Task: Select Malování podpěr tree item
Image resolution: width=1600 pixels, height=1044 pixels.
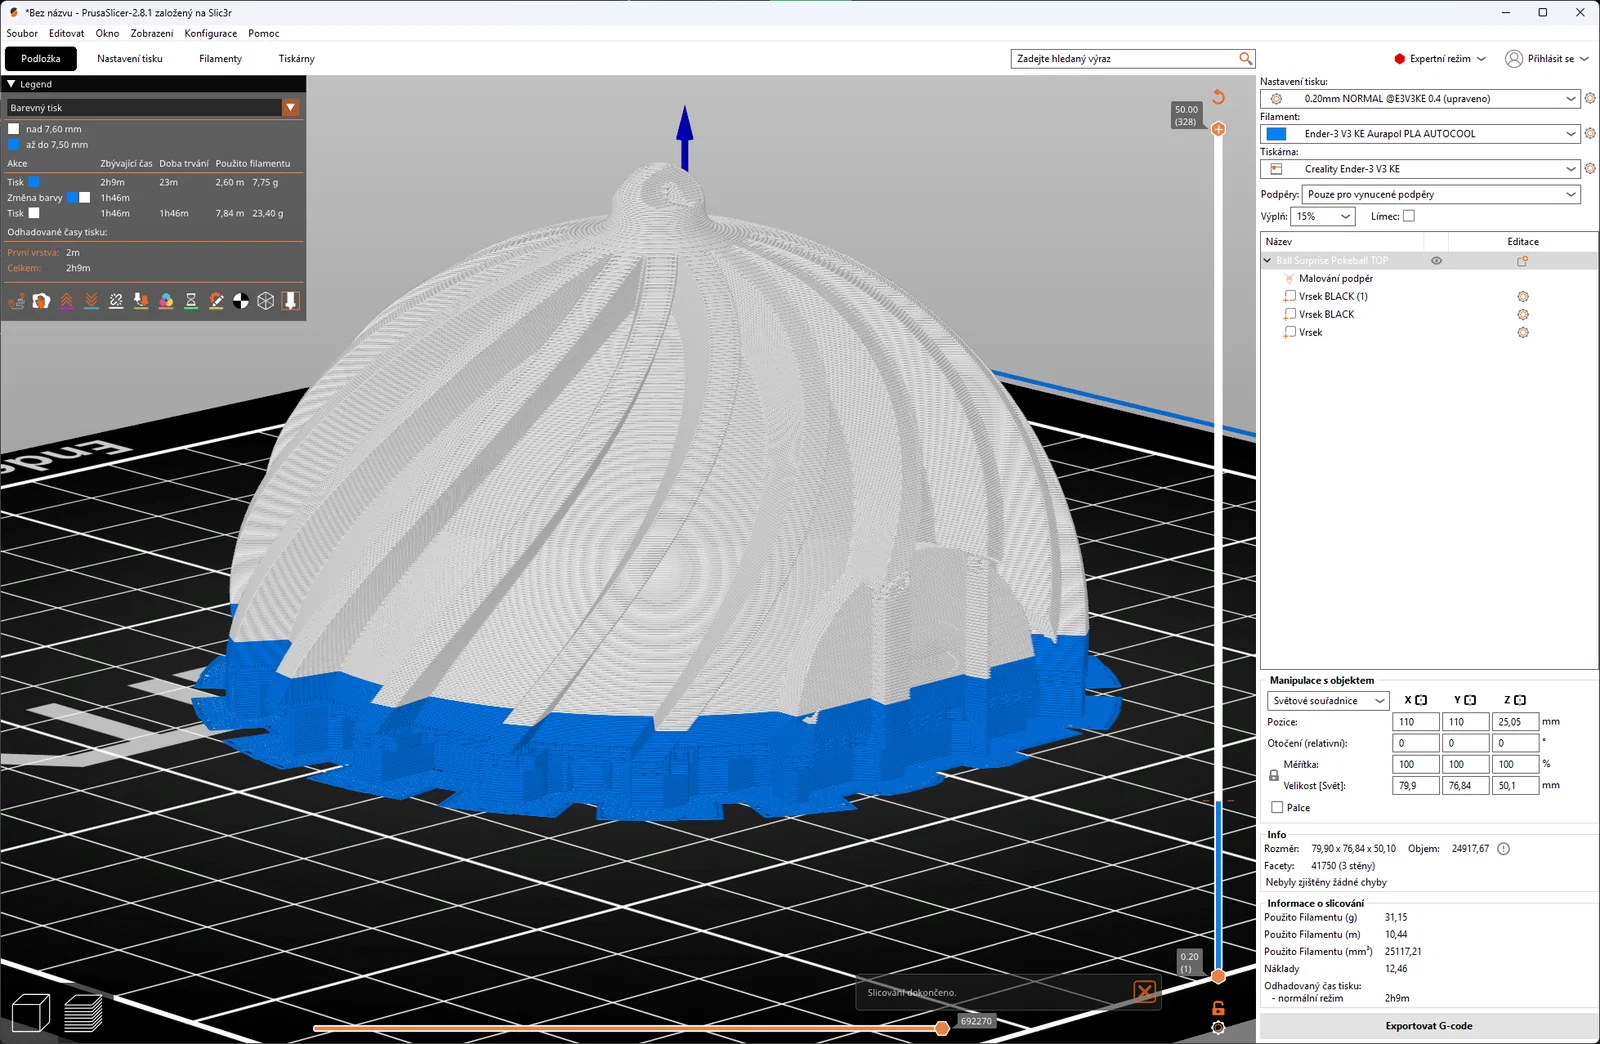Action: coord(1335,279)
